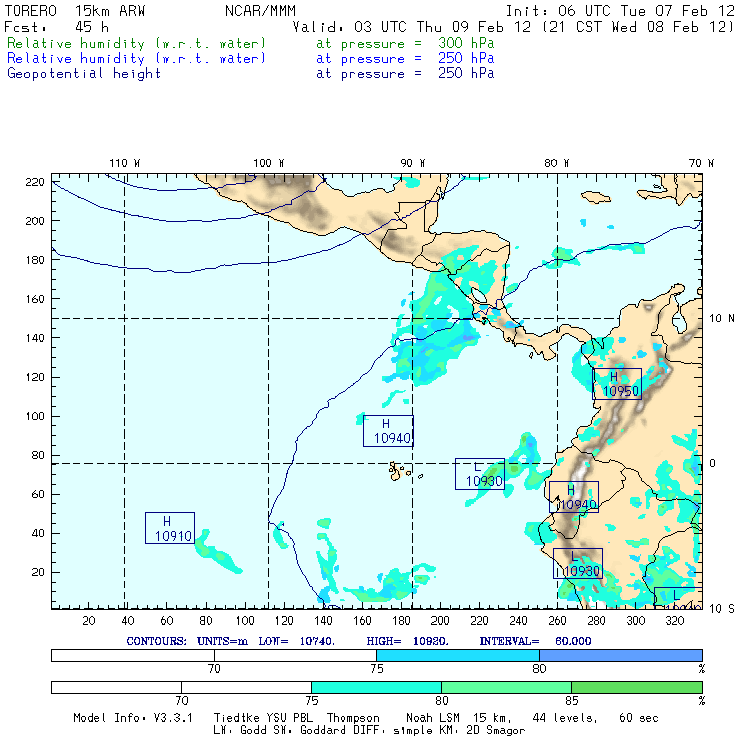Click the CONTOURS UNITS info line
Screen dimensions: 740x740
(359, 641)
